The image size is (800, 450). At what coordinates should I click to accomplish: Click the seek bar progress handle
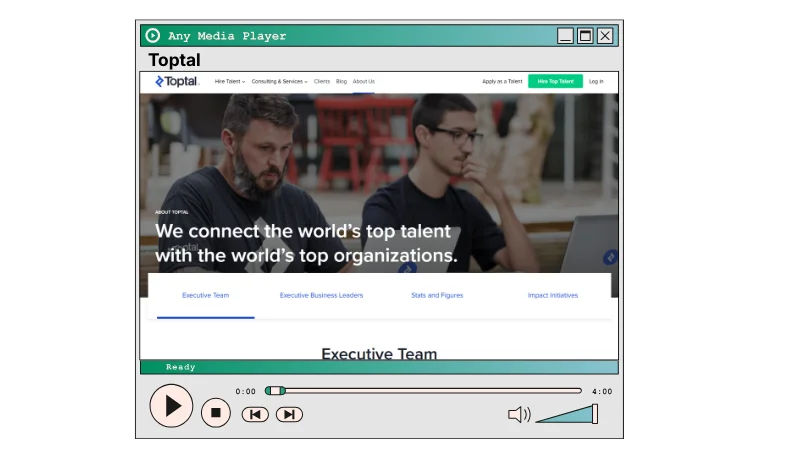(x=275, y=391)
